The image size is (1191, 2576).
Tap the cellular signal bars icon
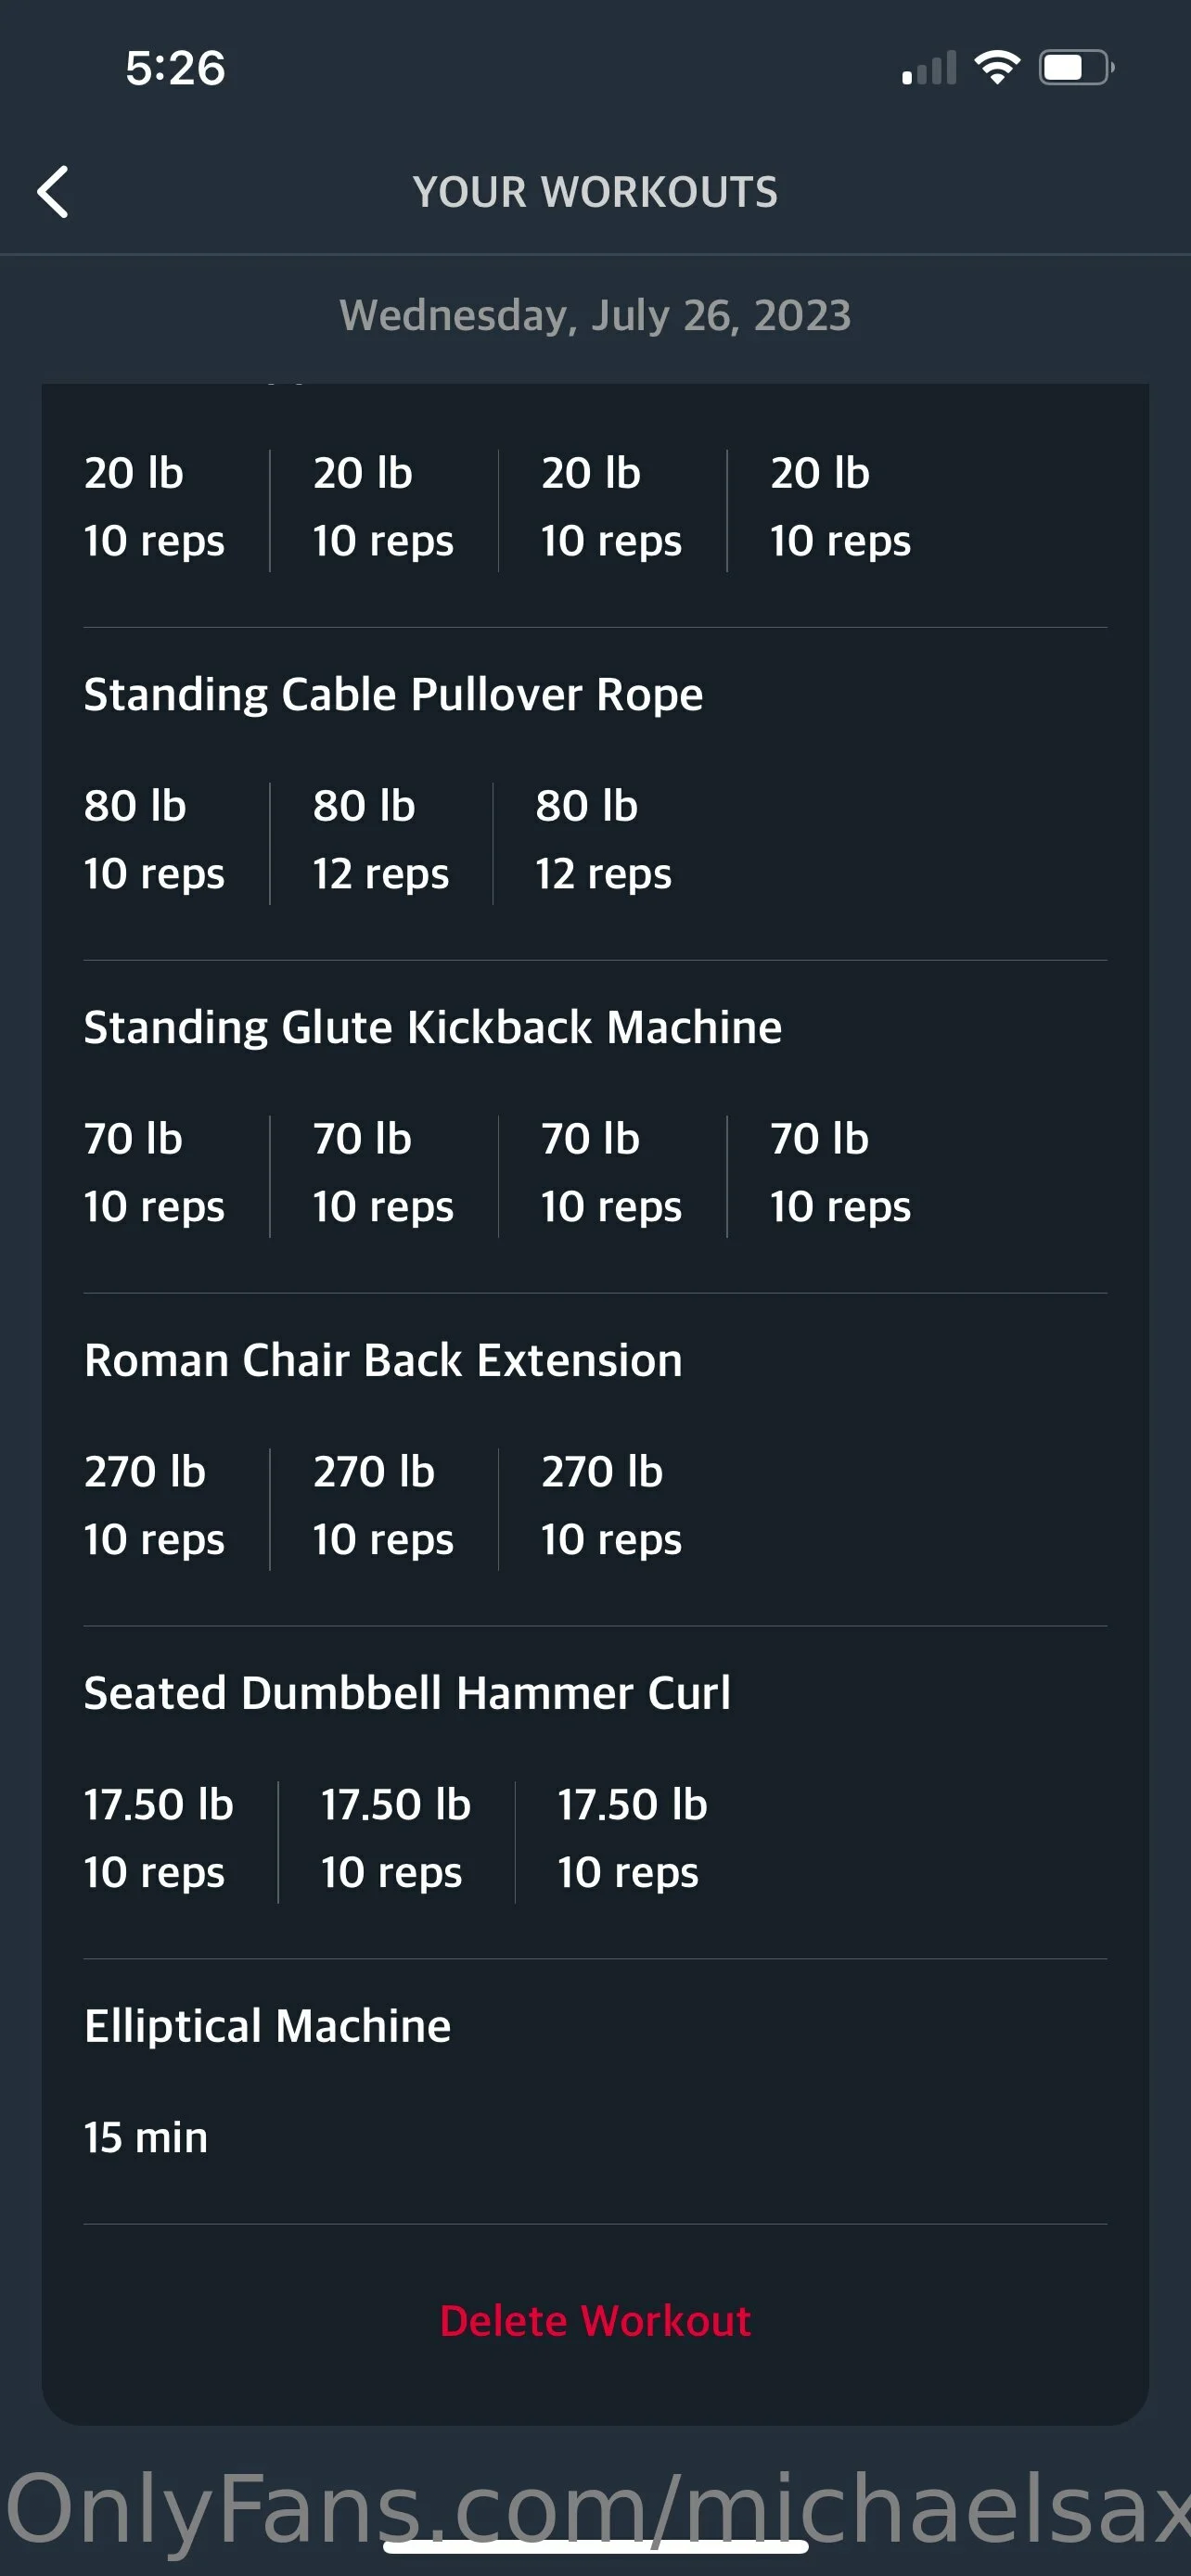click(929, 68)
